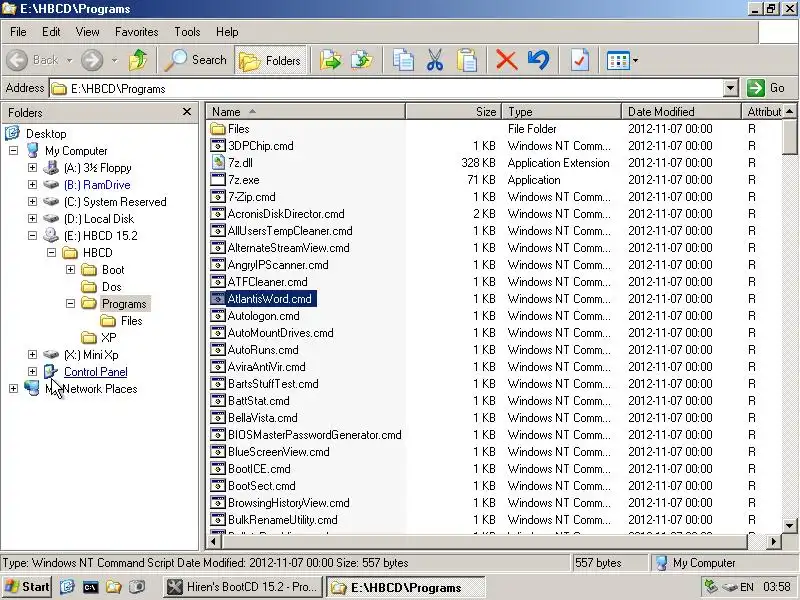Image resolution: width=800 pixels, height=600 pixels.
Task: Expand the (X:) Mini Xp node
Action: pos(32,354)
